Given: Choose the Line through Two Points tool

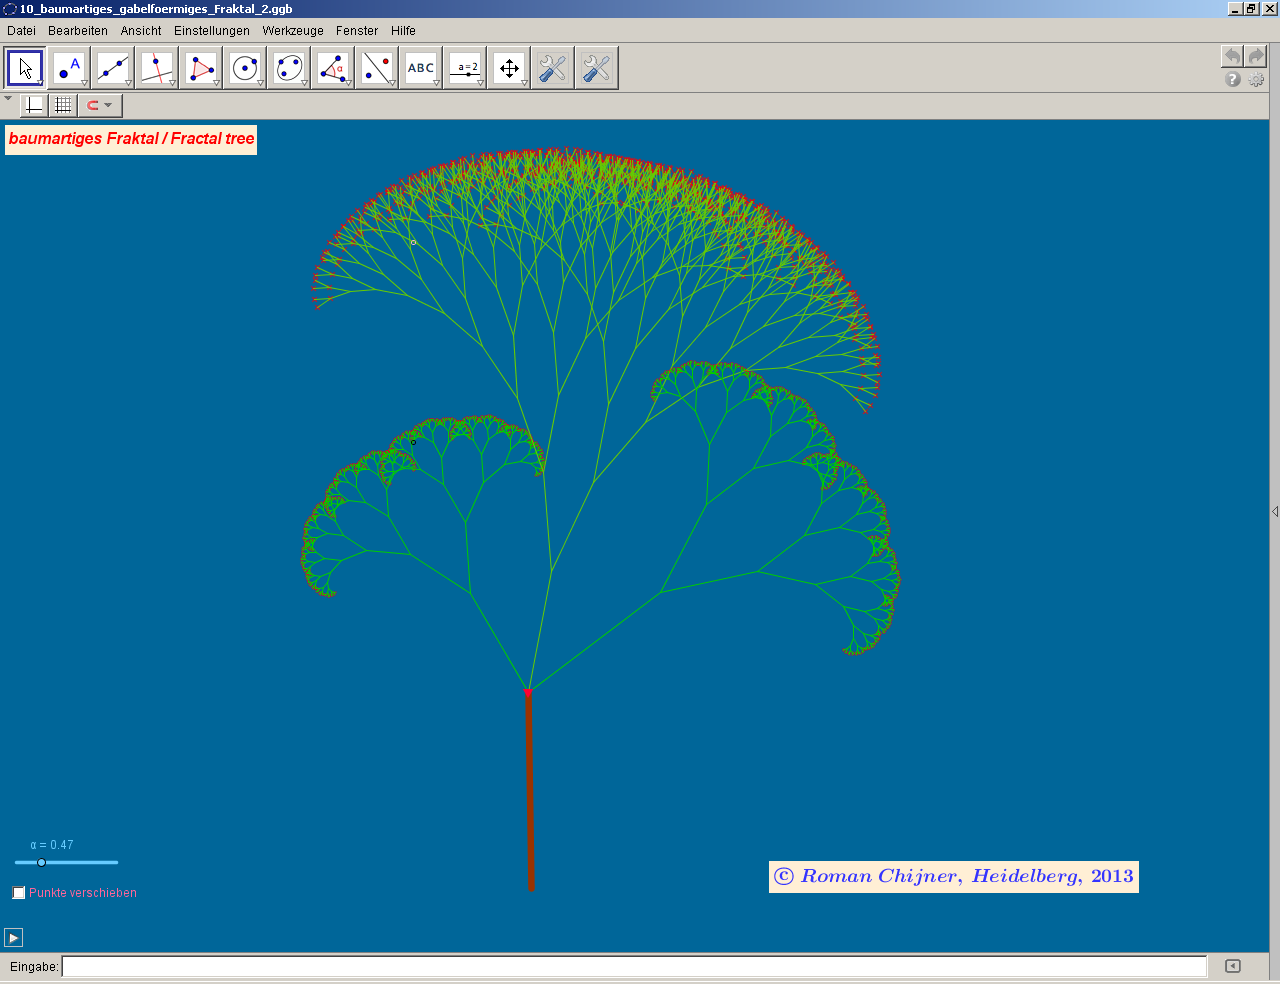Looking at the screenshot, I should 113,68.
